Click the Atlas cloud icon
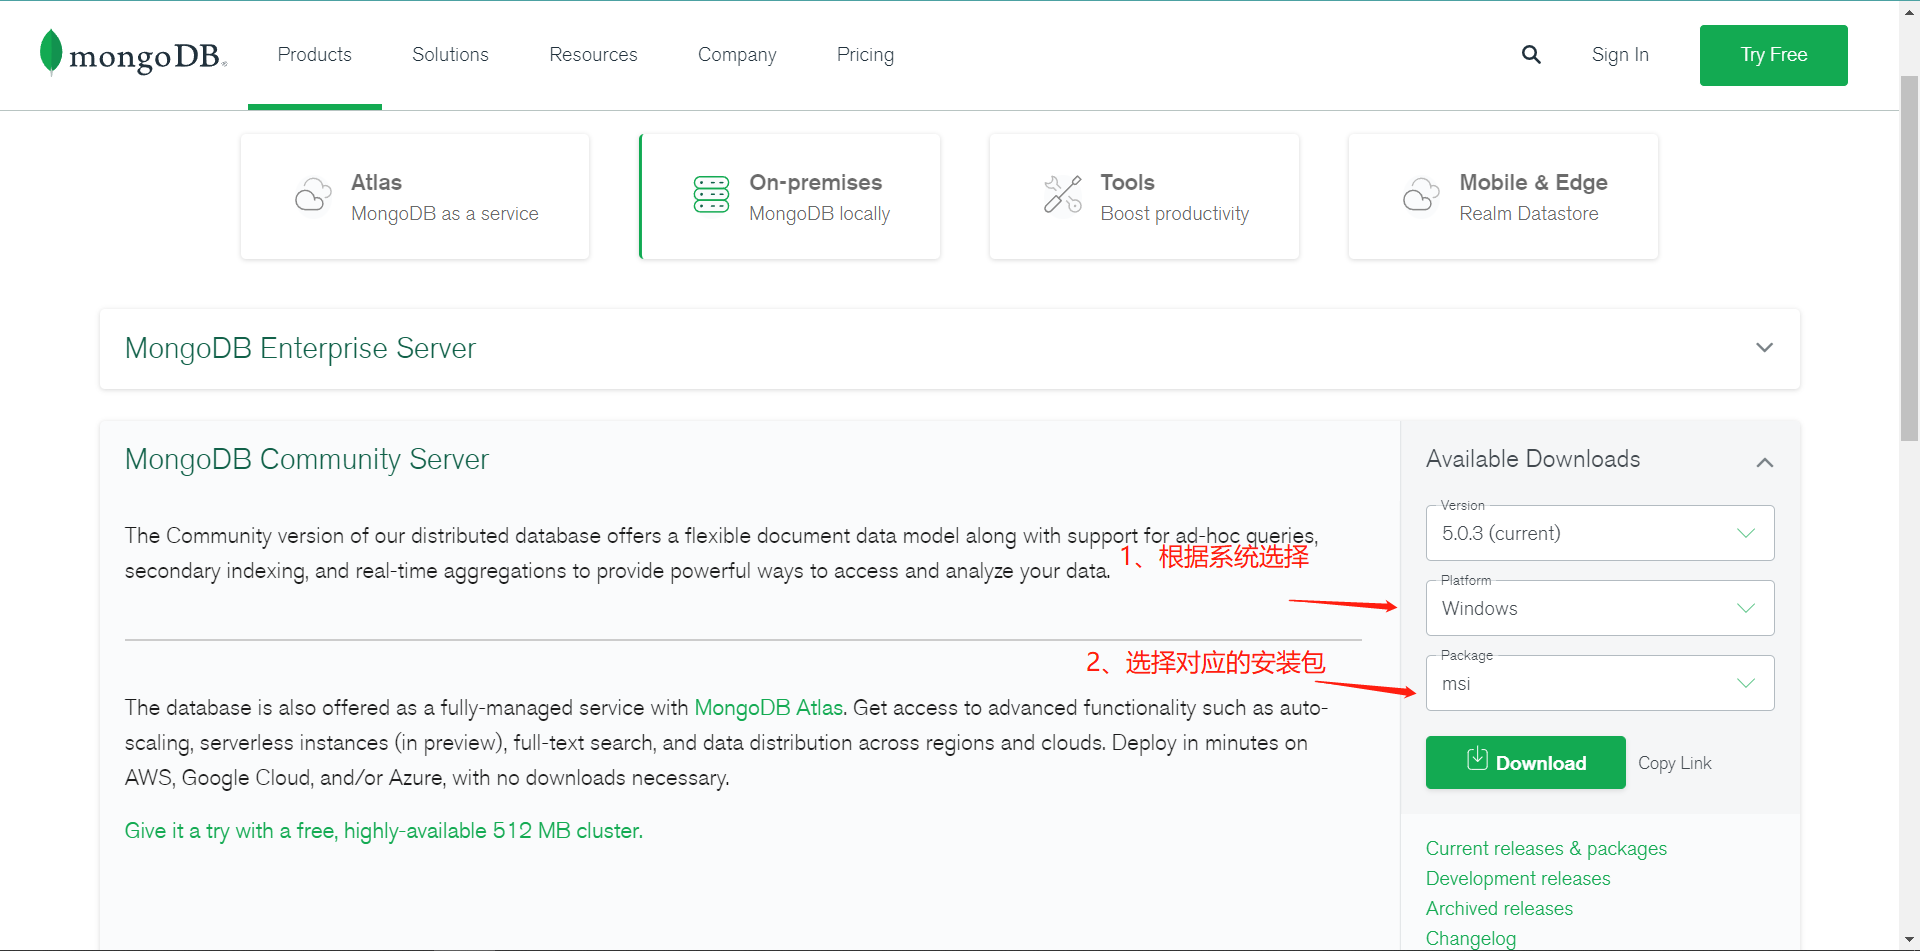 click(313, 195)
